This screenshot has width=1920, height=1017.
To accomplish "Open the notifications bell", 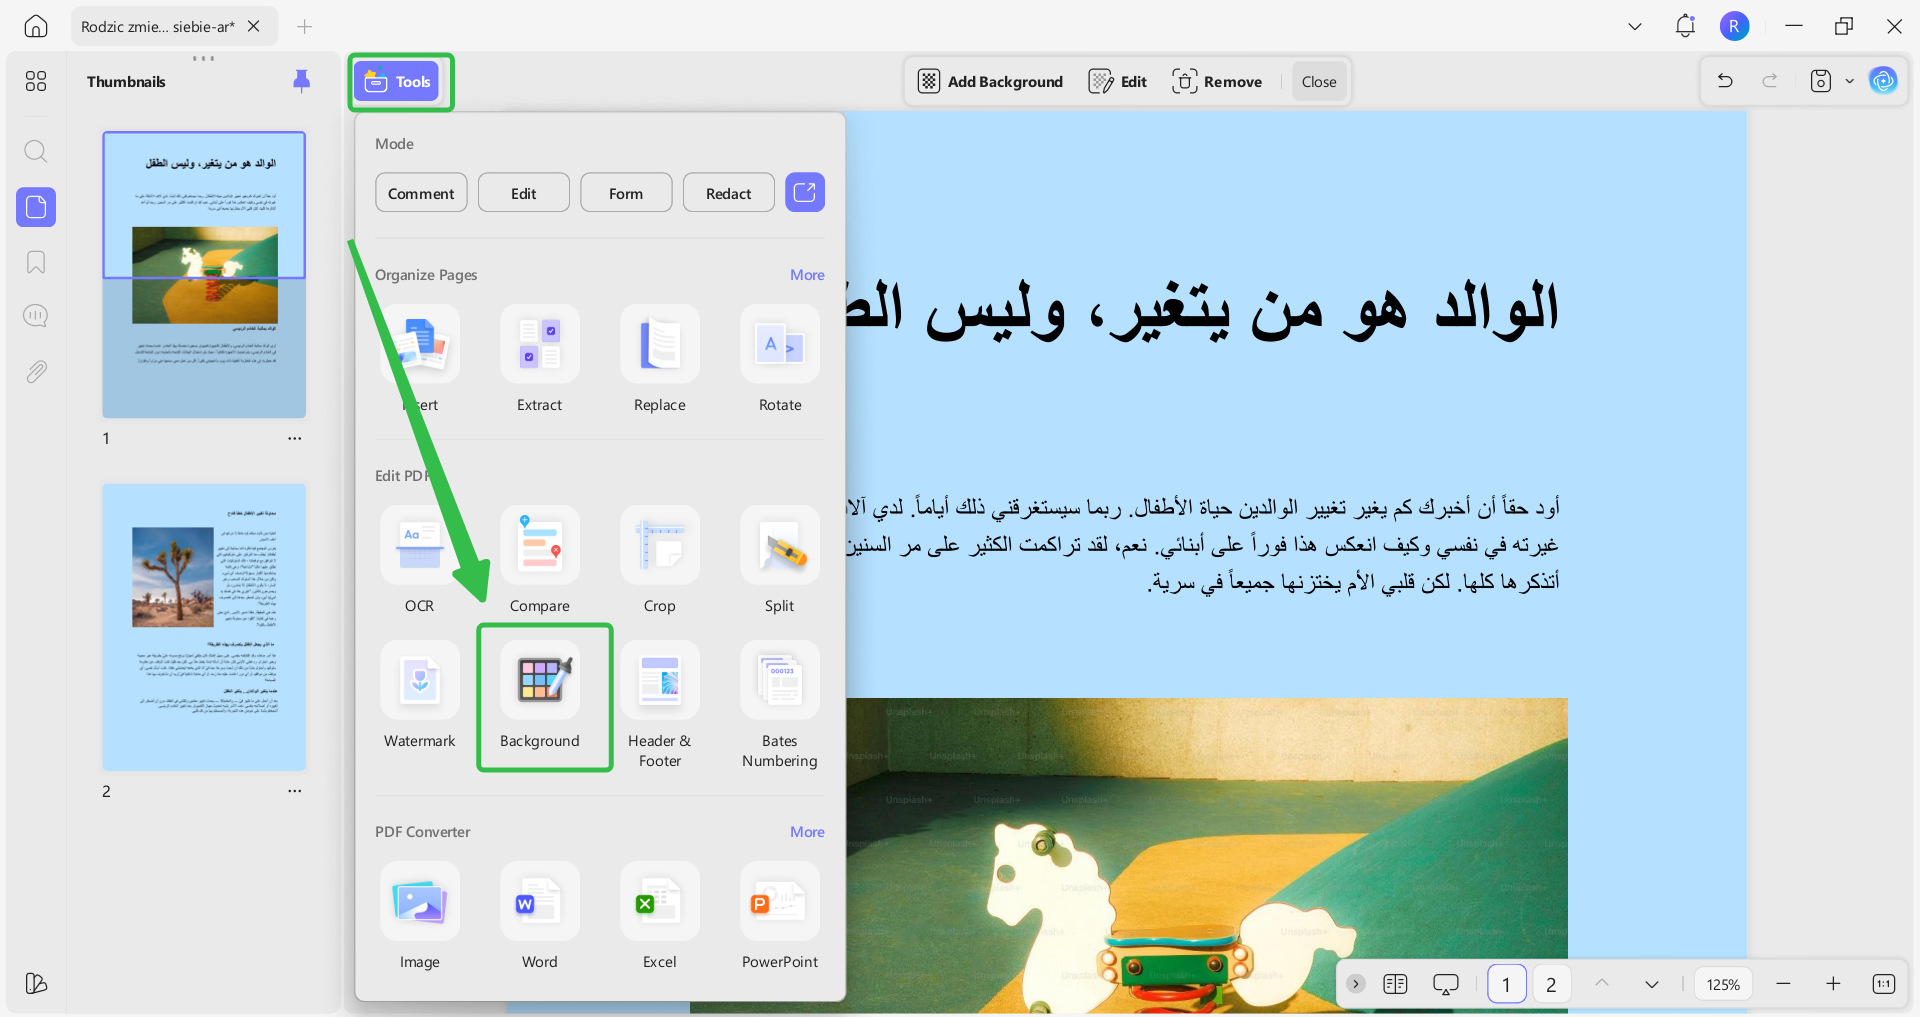I will tap(1685, 26).
